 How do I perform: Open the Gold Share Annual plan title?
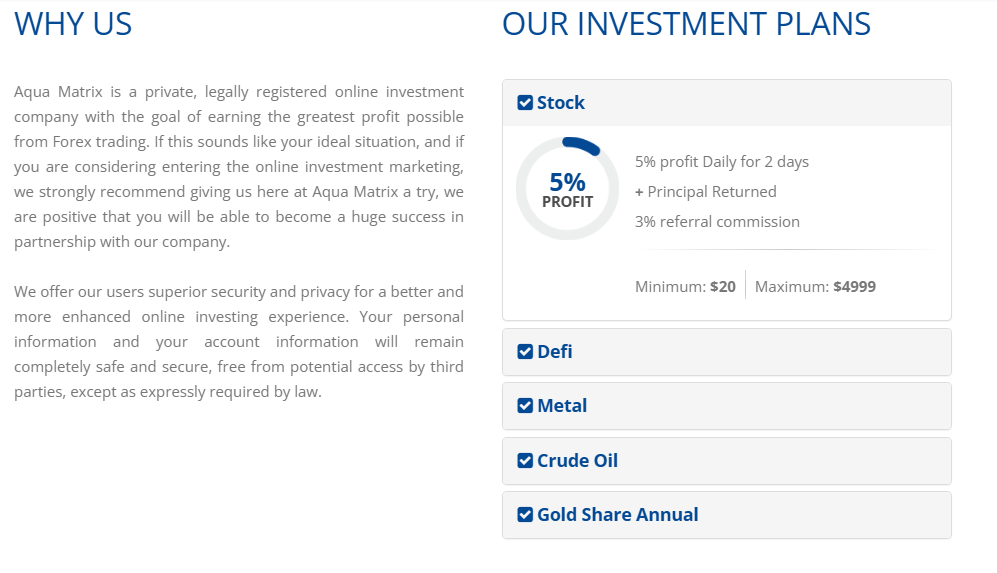(617, 515)
